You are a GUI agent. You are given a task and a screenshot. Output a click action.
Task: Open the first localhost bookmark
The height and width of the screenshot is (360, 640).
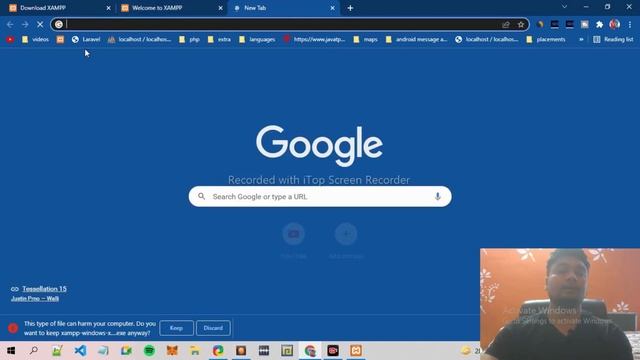point(139,40)
